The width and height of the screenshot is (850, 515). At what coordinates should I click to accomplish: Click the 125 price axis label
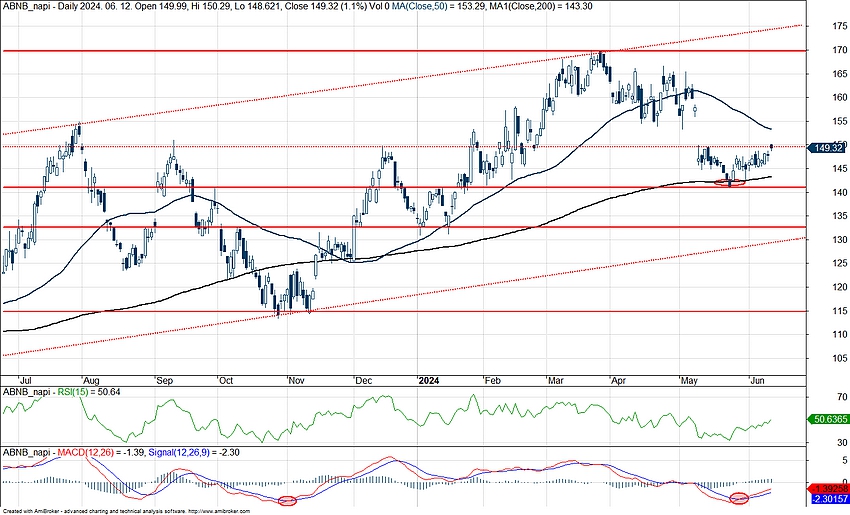(840, 263)
